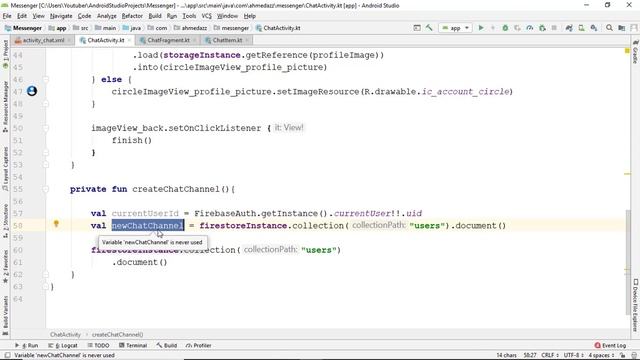This screenshot has width=640, height=360.
Task: Attach debugger to Android process icon
Action: click(542, 28)
